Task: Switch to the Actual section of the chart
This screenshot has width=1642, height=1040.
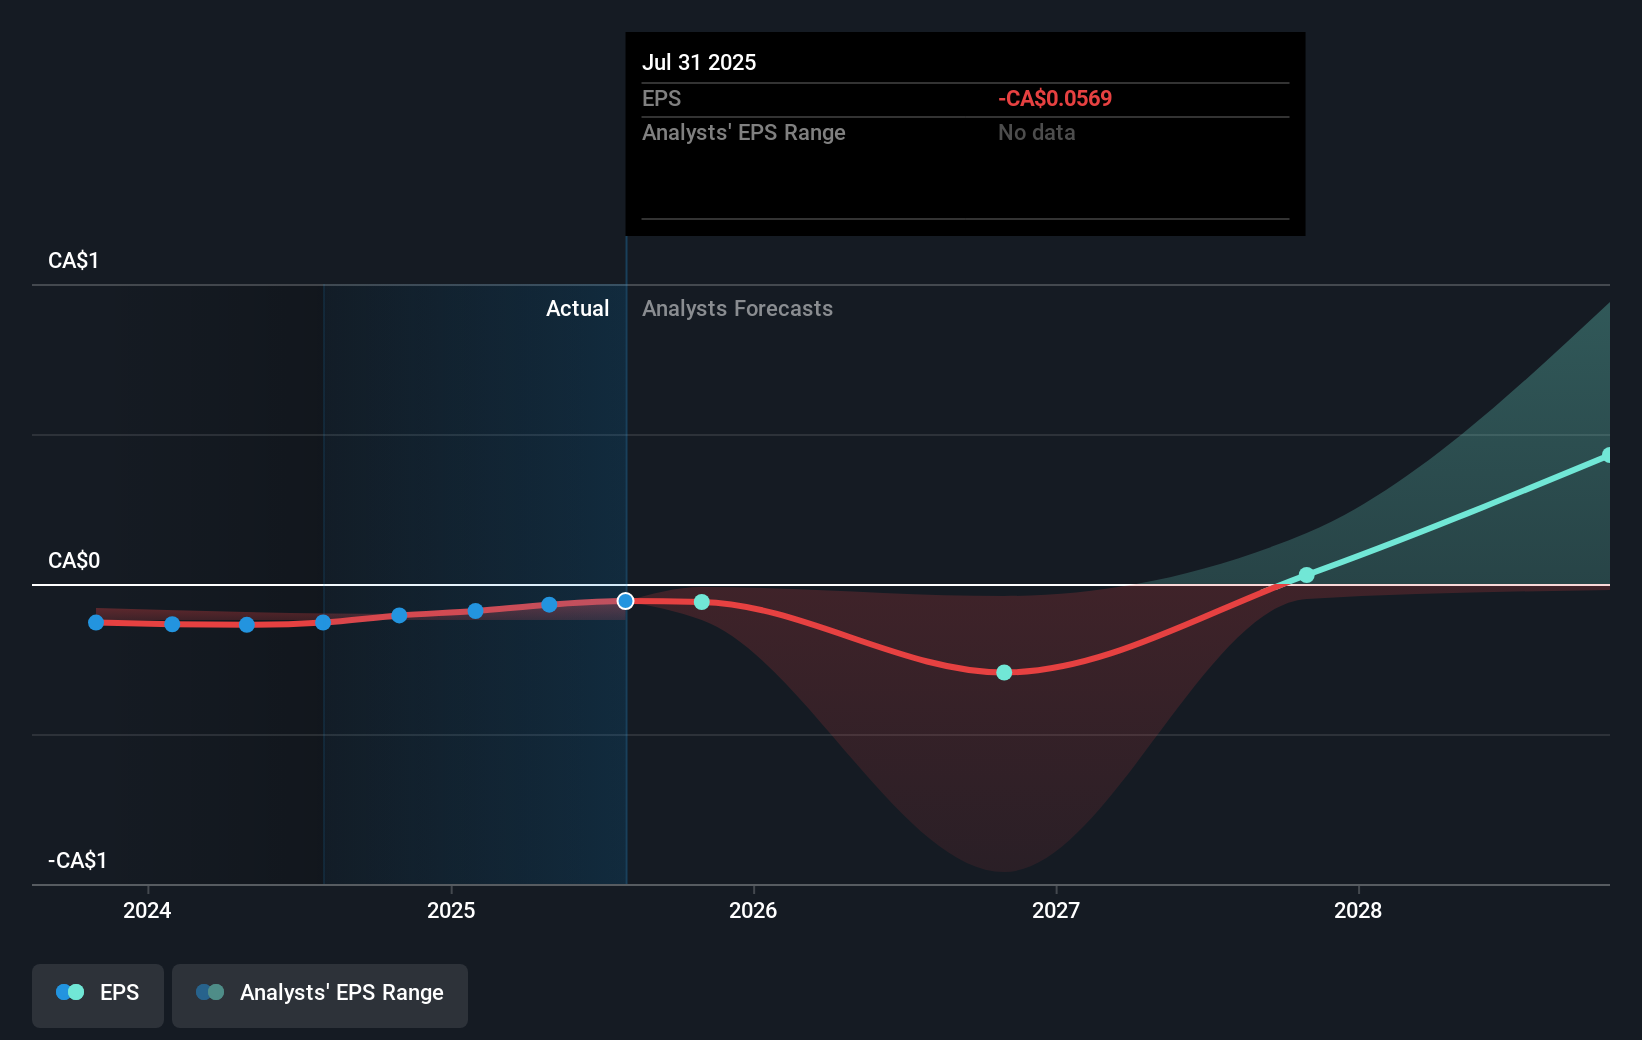Action: coord(578,308)
